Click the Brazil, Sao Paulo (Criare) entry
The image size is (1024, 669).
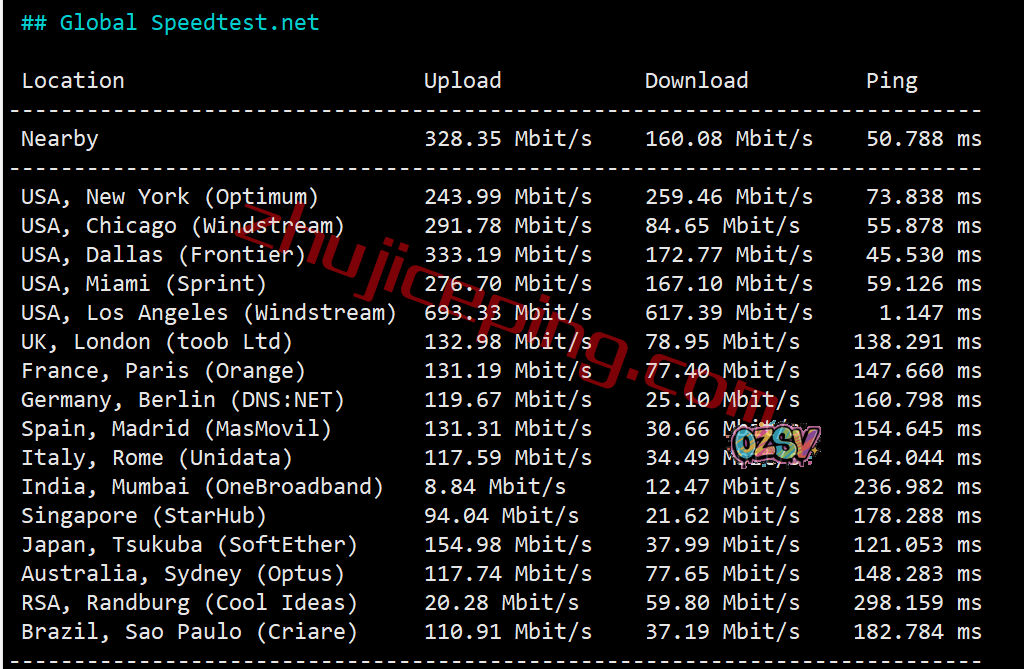pyautogui.click(x=189, y=632)
